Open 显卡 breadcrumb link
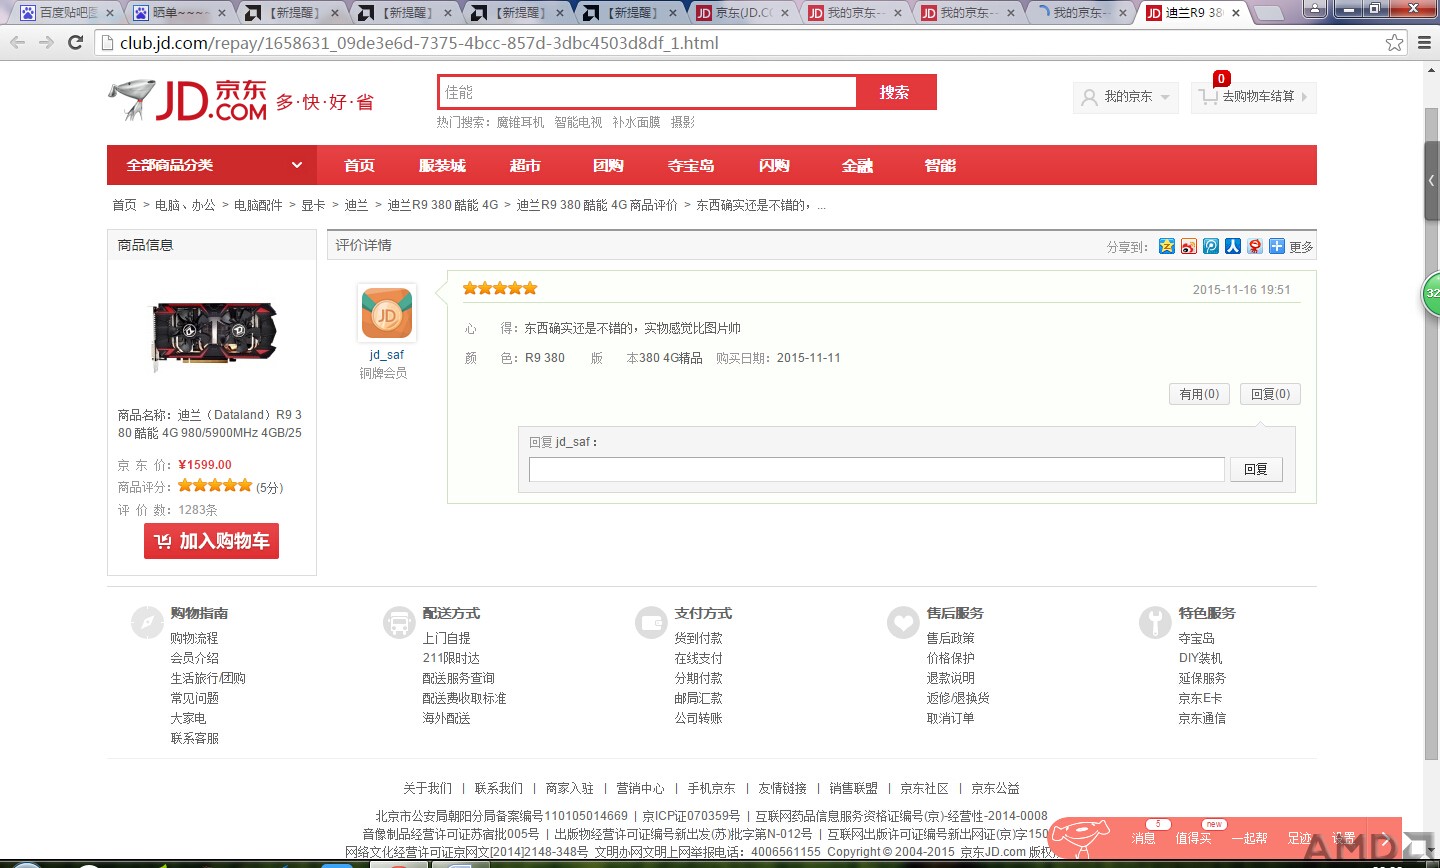 (313, 205)
